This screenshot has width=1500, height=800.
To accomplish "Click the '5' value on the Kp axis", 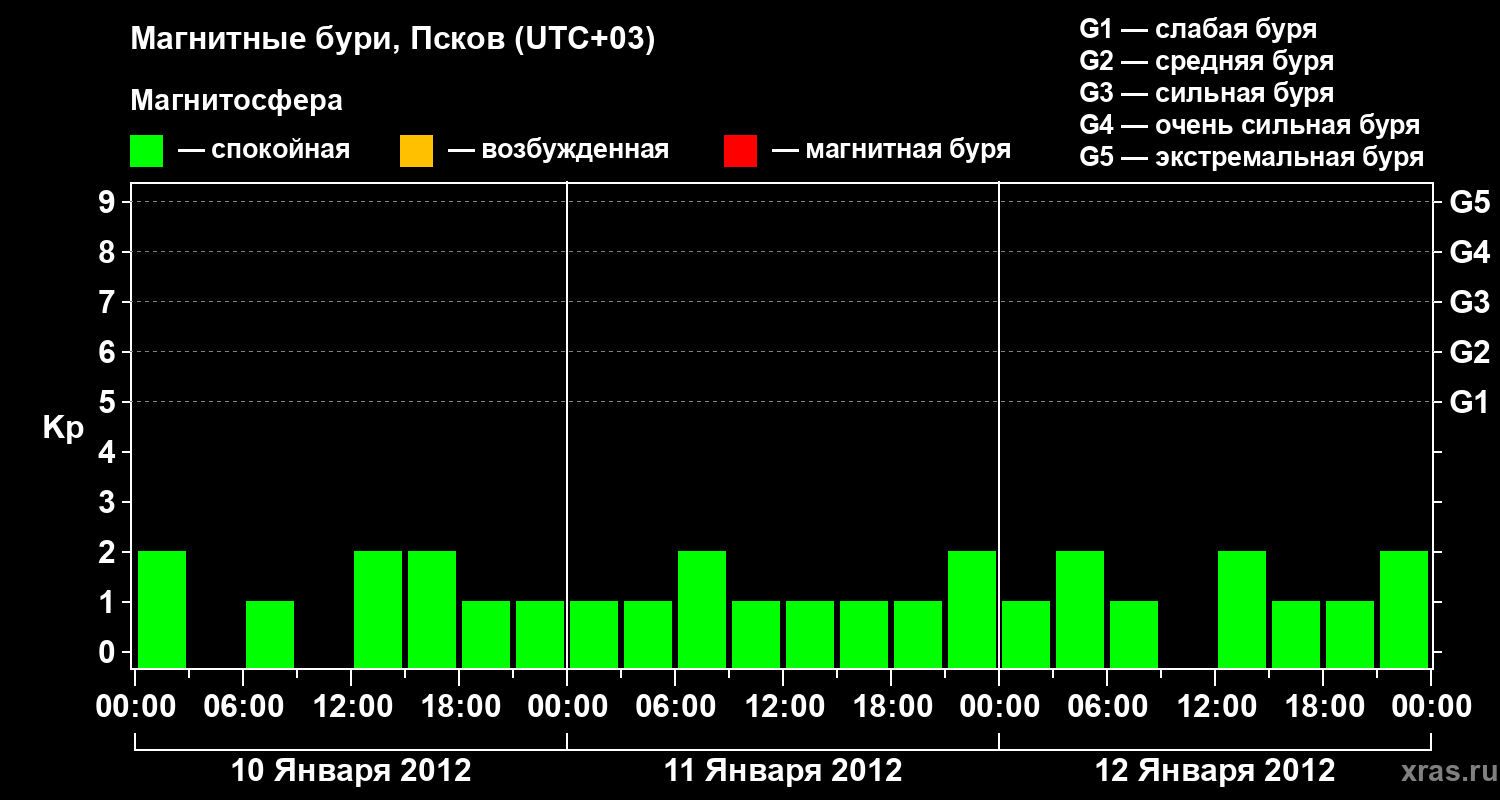I will click(109, 402).
